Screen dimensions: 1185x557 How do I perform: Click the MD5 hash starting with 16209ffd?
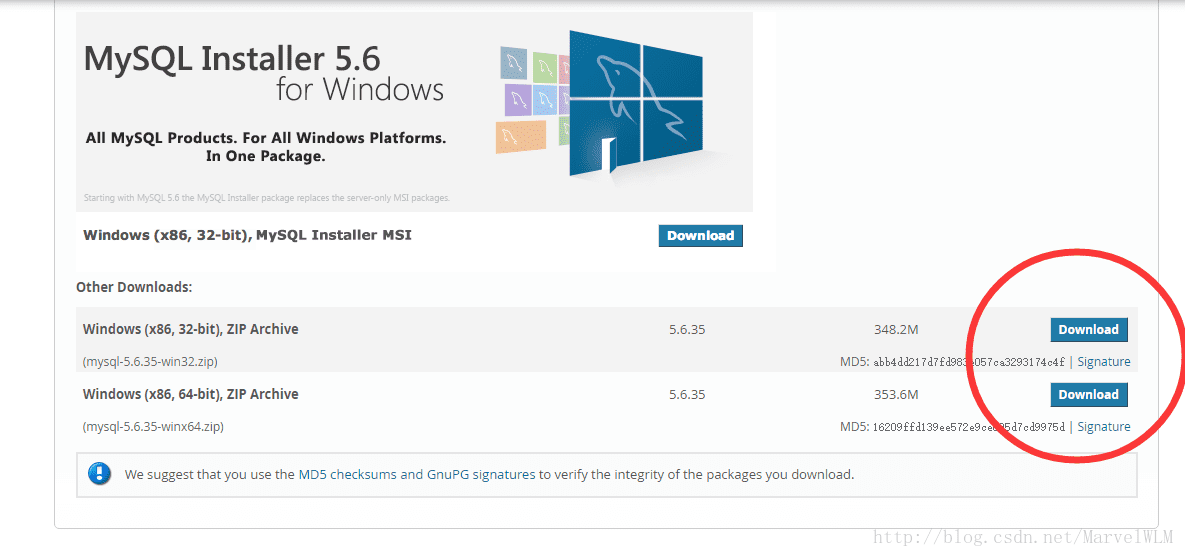(969, 427)
